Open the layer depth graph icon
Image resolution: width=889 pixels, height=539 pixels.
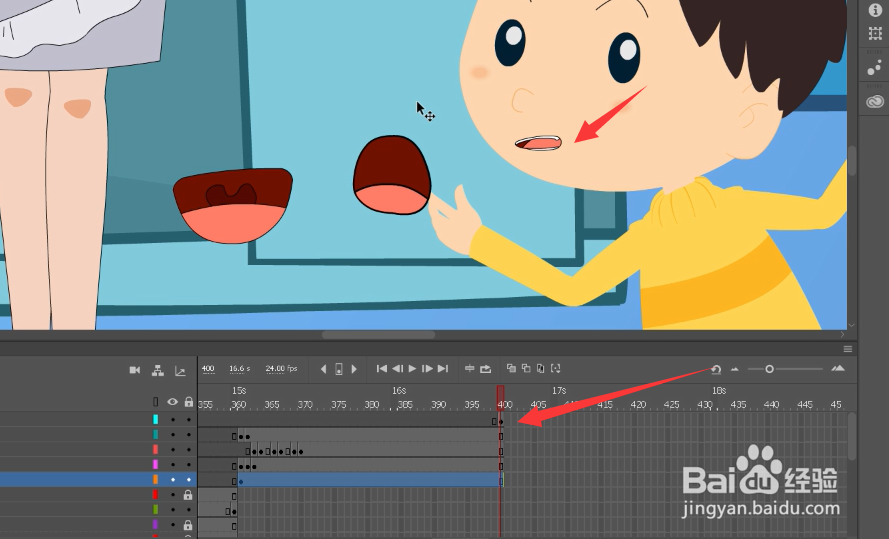point(180,371)
